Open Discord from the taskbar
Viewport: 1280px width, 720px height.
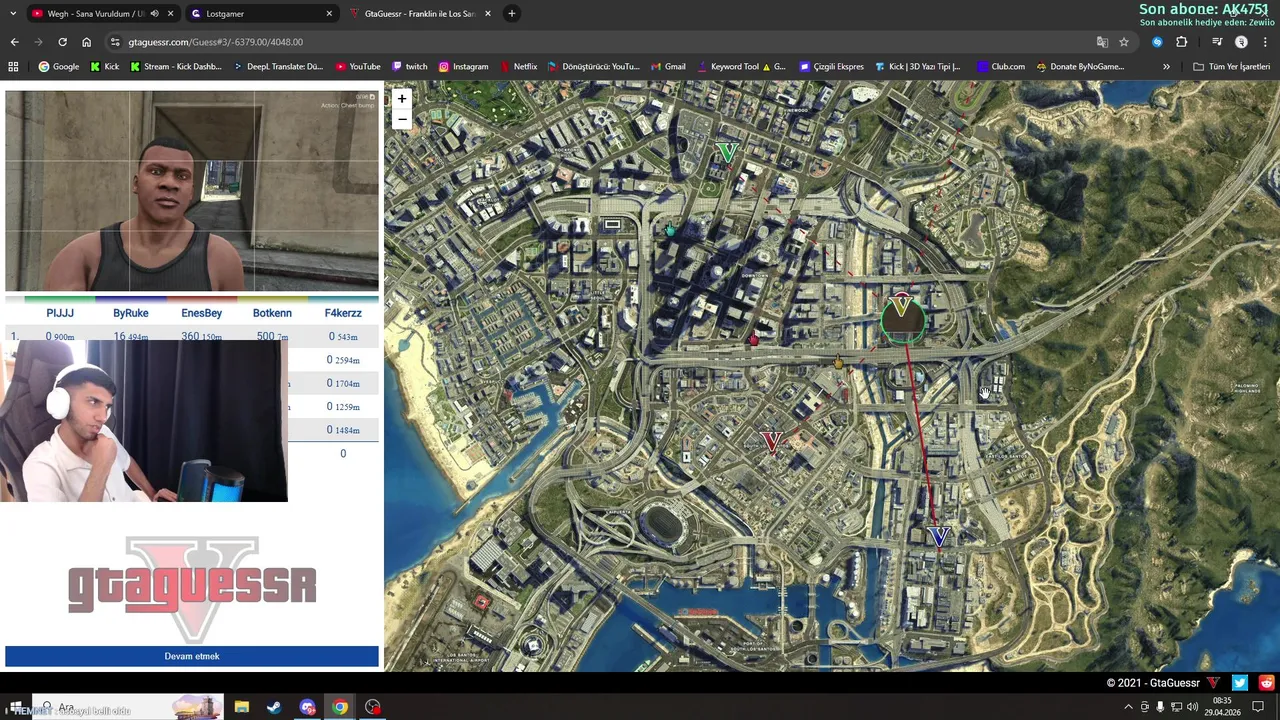click(307, 707)
